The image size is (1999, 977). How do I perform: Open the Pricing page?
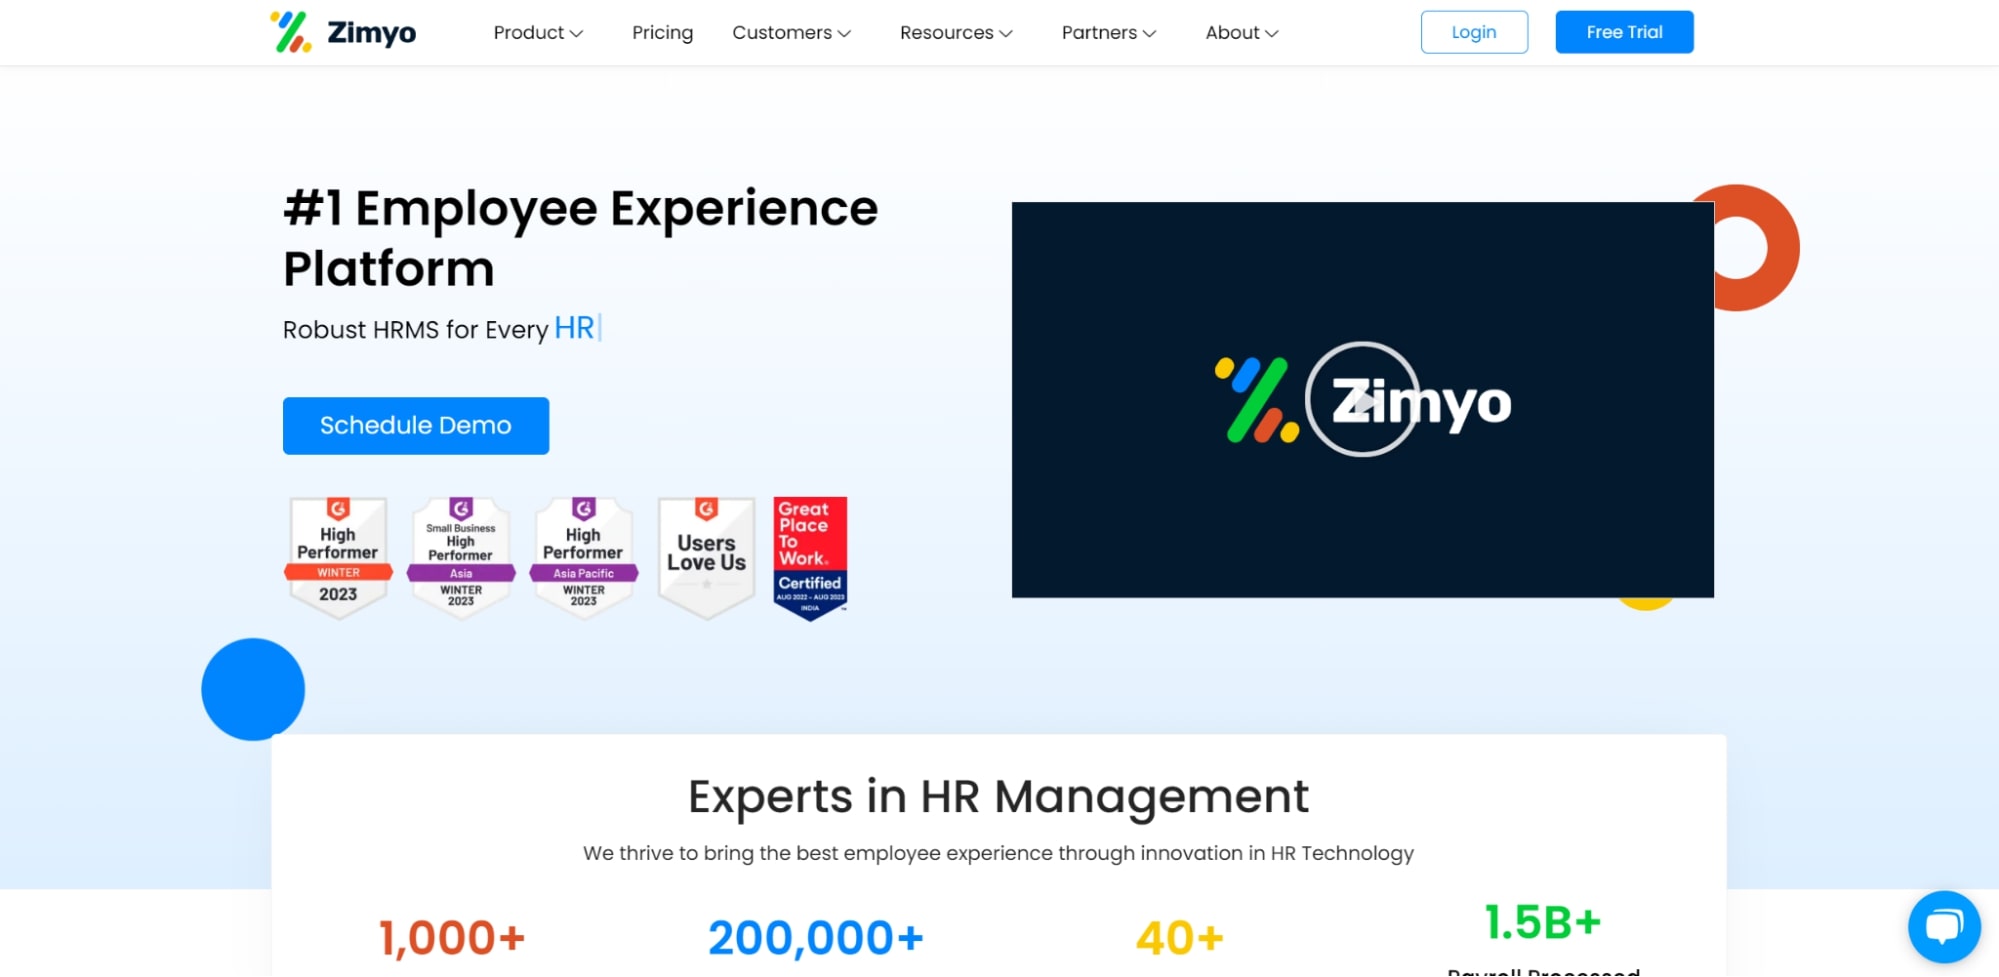(662, 33)
